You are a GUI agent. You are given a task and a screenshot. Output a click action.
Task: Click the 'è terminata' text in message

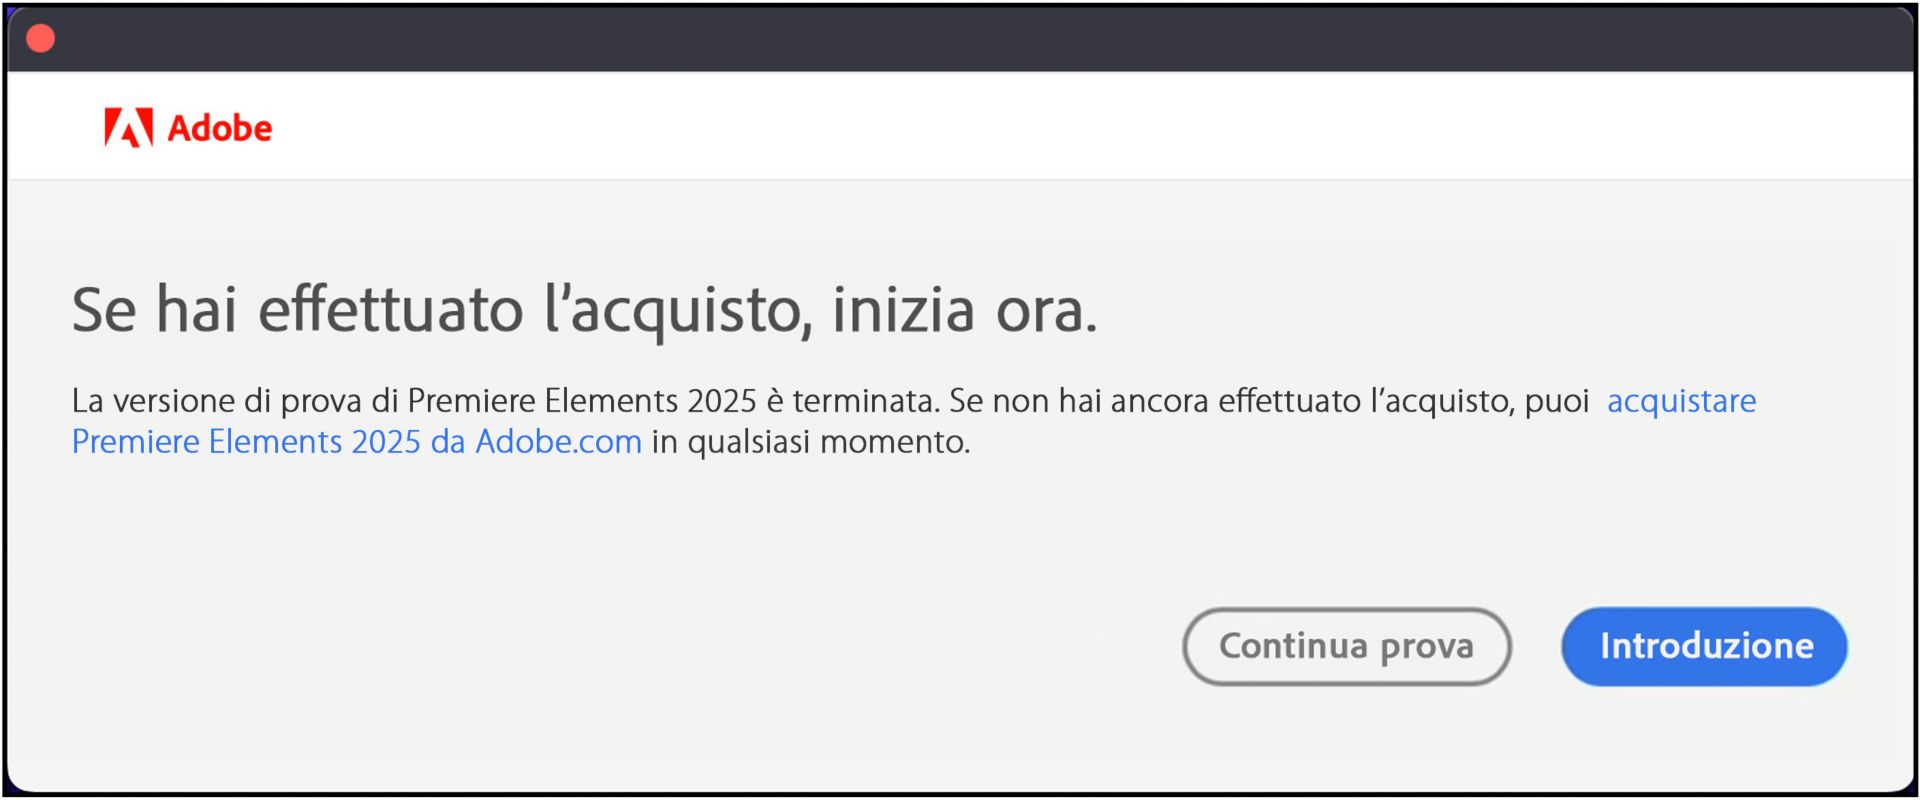853,401
